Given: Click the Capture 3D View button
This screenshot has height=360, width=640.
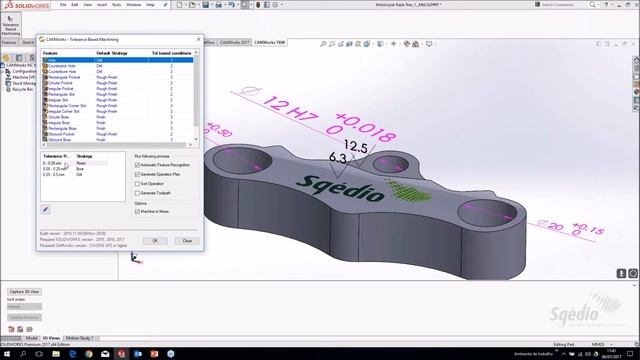Looking at the screenshot, I should pyautogui.click(x=24, y=292).
